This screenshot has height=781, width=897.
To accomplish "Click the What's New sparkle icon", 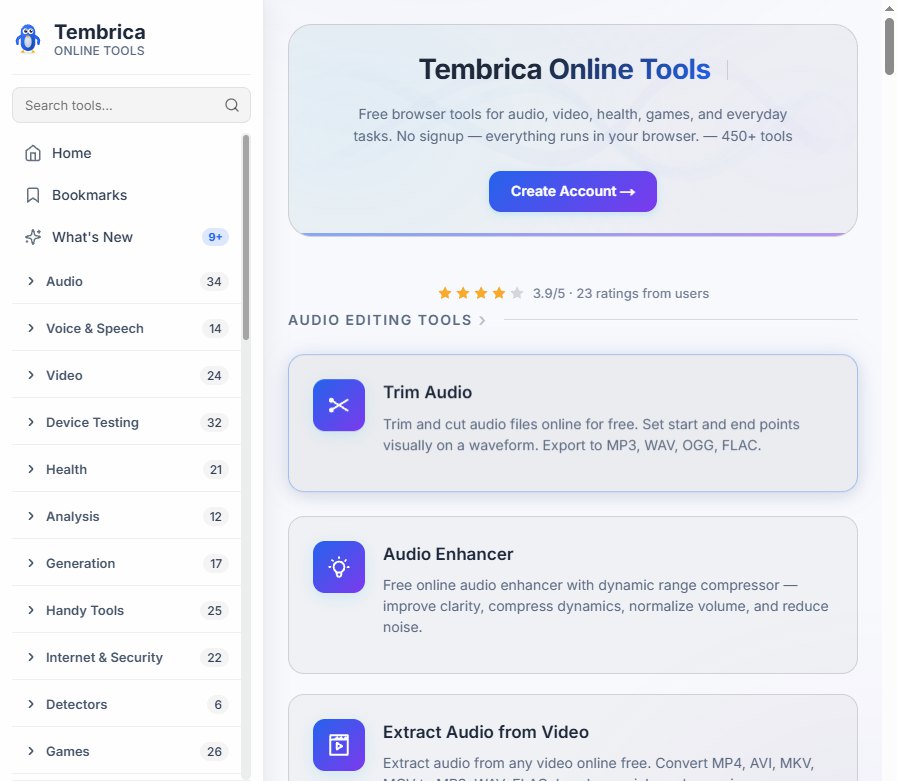I will tap(33, 237).
